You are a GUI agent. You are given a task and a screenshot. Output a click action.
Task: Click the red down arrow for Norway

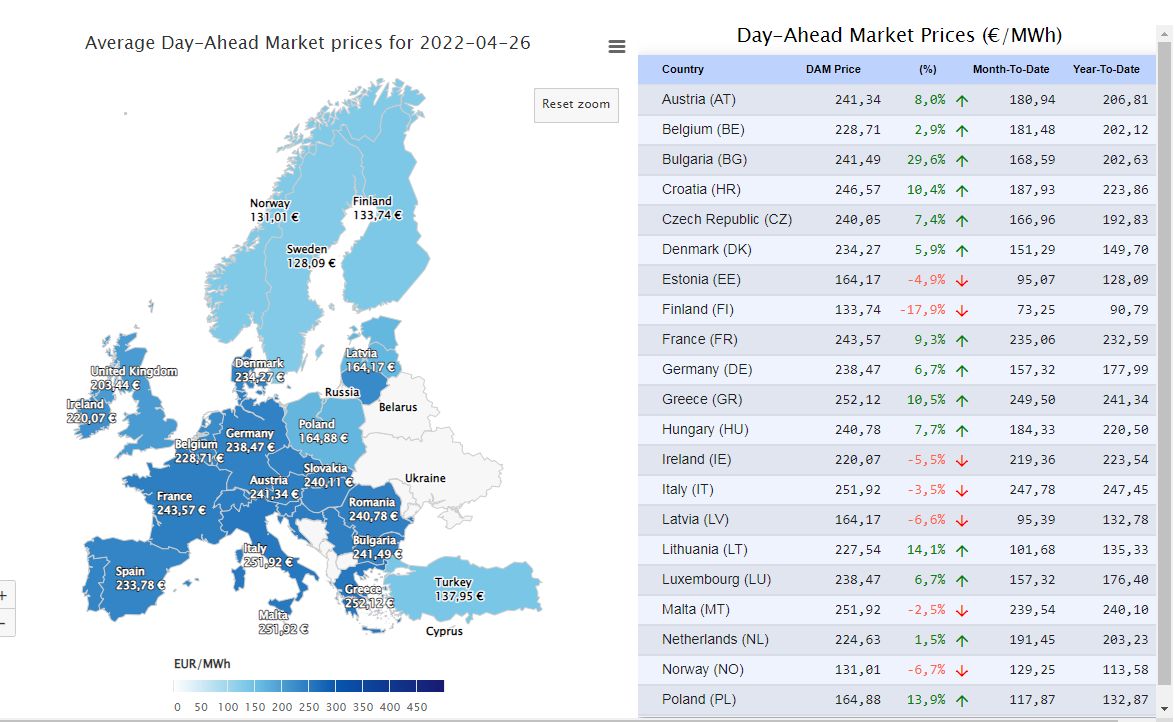tap(962, 670)
